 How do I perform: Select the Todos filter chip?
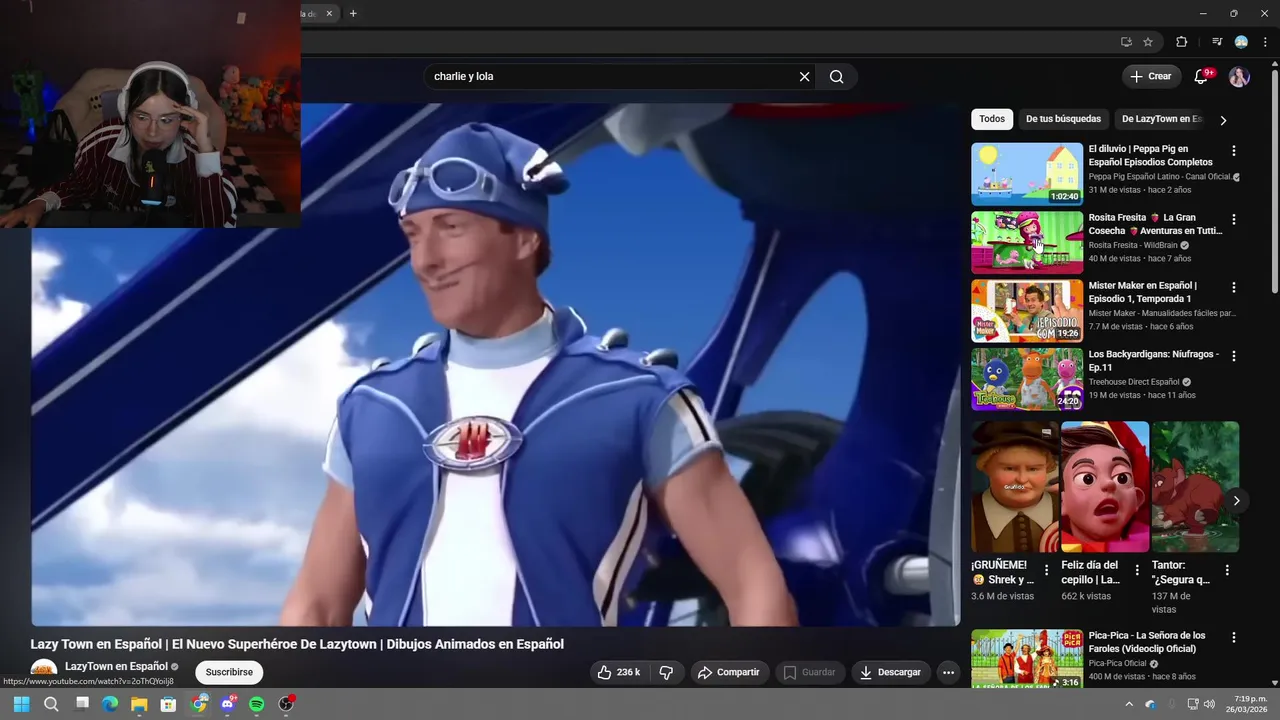pyautogui.click(x=992, y=119)
